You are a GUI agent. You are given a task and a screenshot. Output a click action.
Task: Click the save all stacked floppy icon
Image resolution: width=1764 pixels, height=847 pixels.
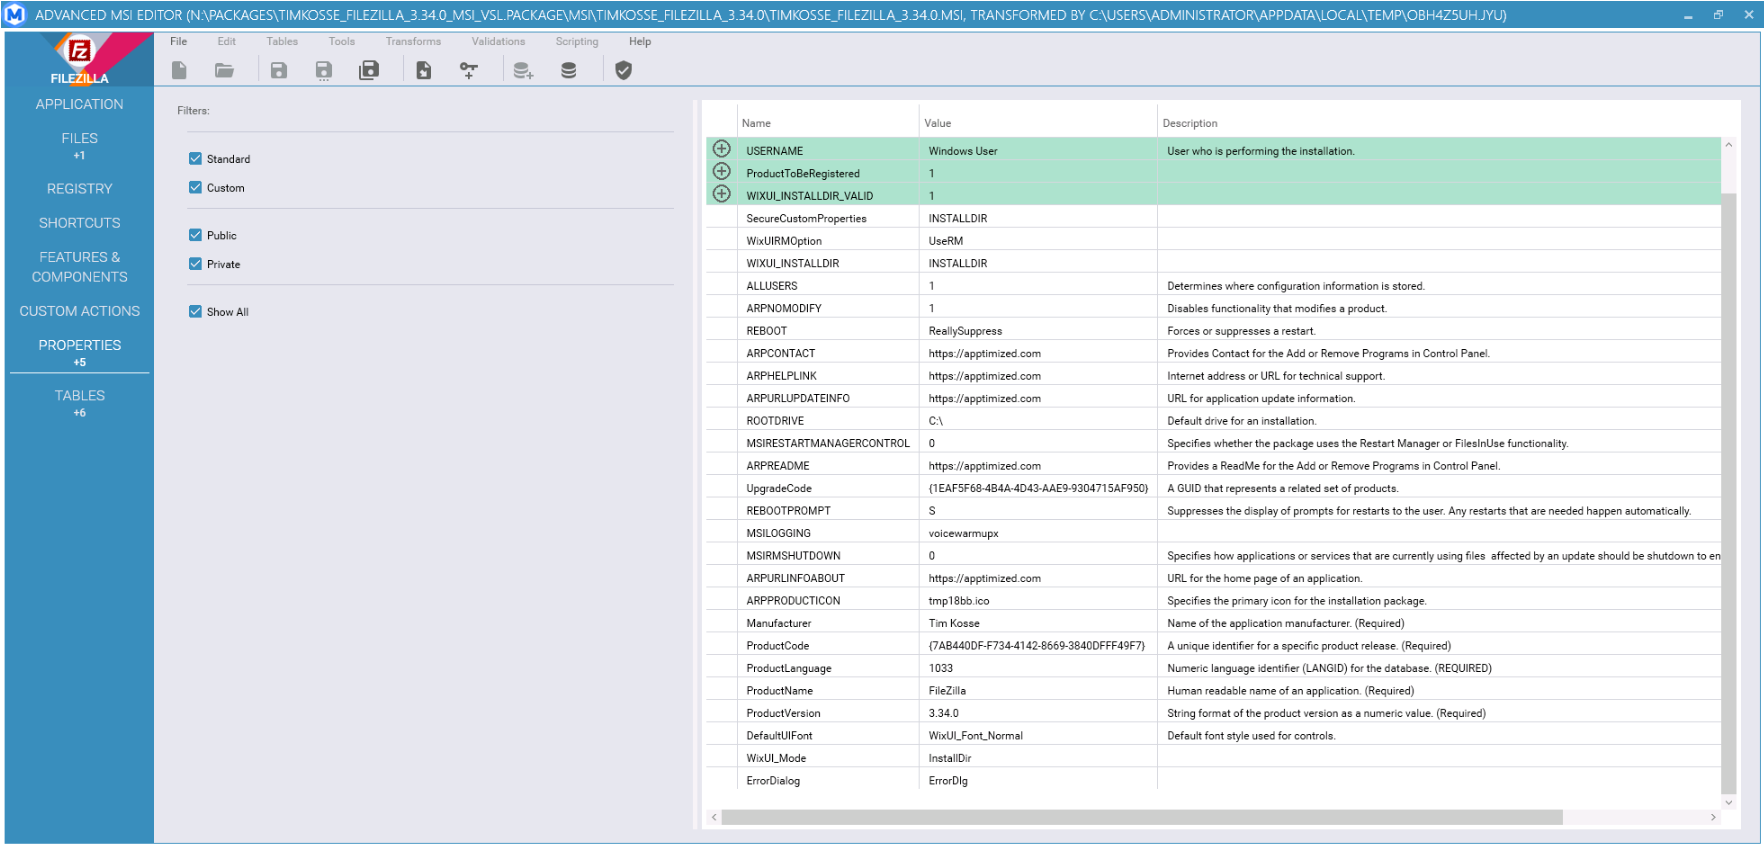(x=369, y=70)
